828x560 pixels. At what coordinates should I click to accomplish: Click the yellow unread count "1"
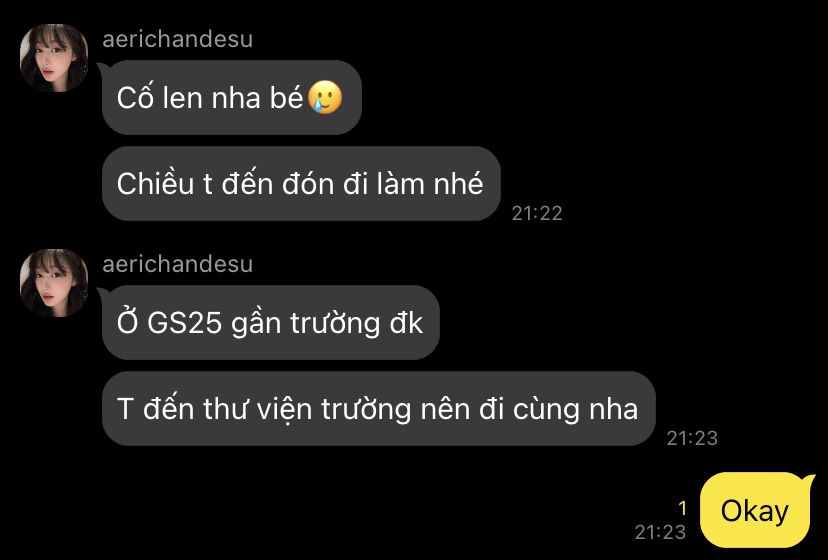click(x=682, y=508)
